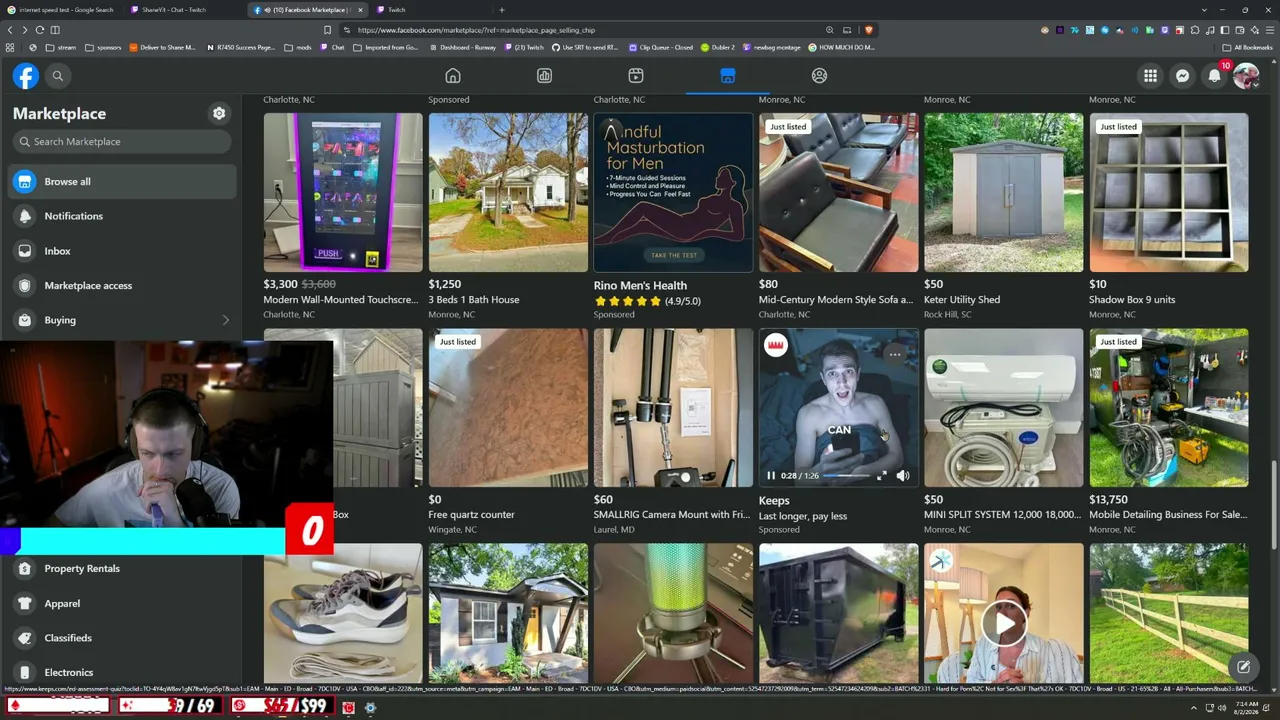Browse the Electronics category

(x=122, y=673)
